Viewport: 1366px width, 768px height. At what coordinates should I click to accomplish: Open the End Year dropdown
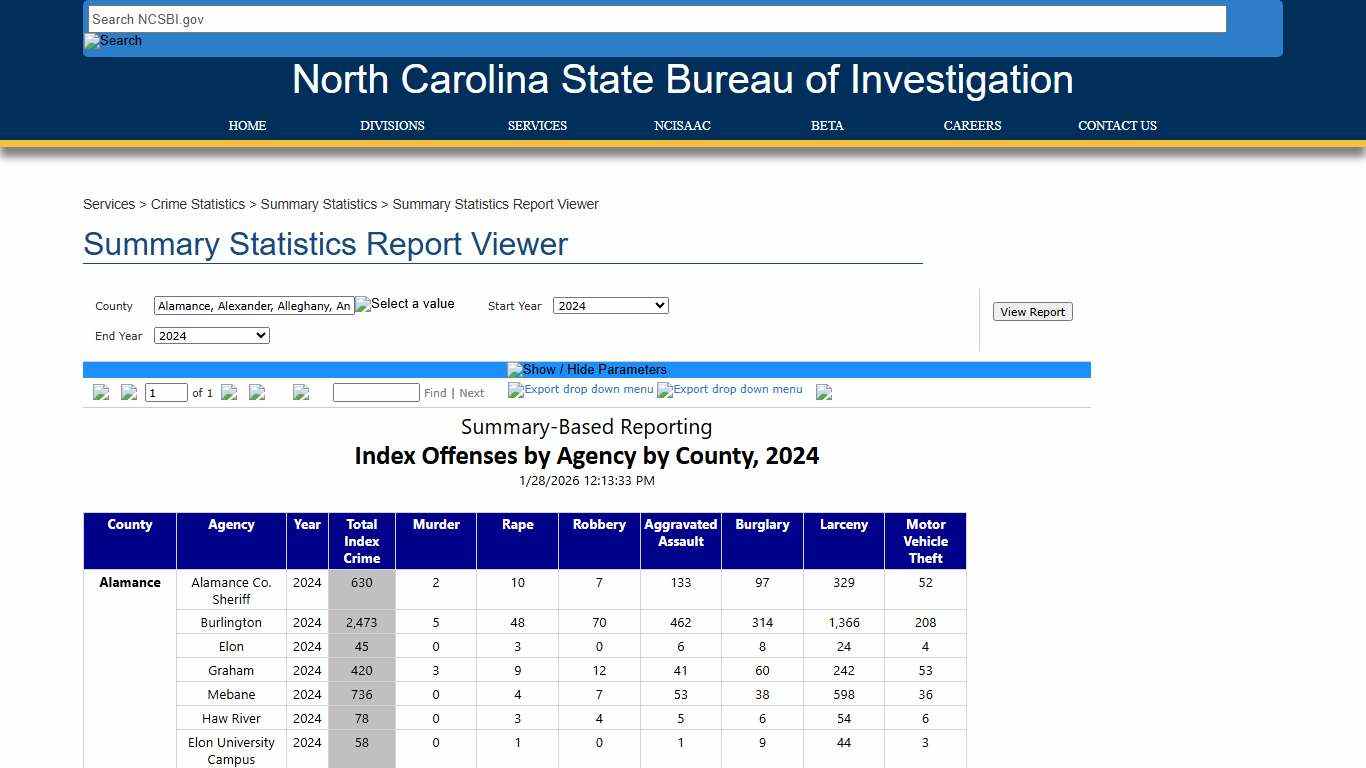click(211, 335)
